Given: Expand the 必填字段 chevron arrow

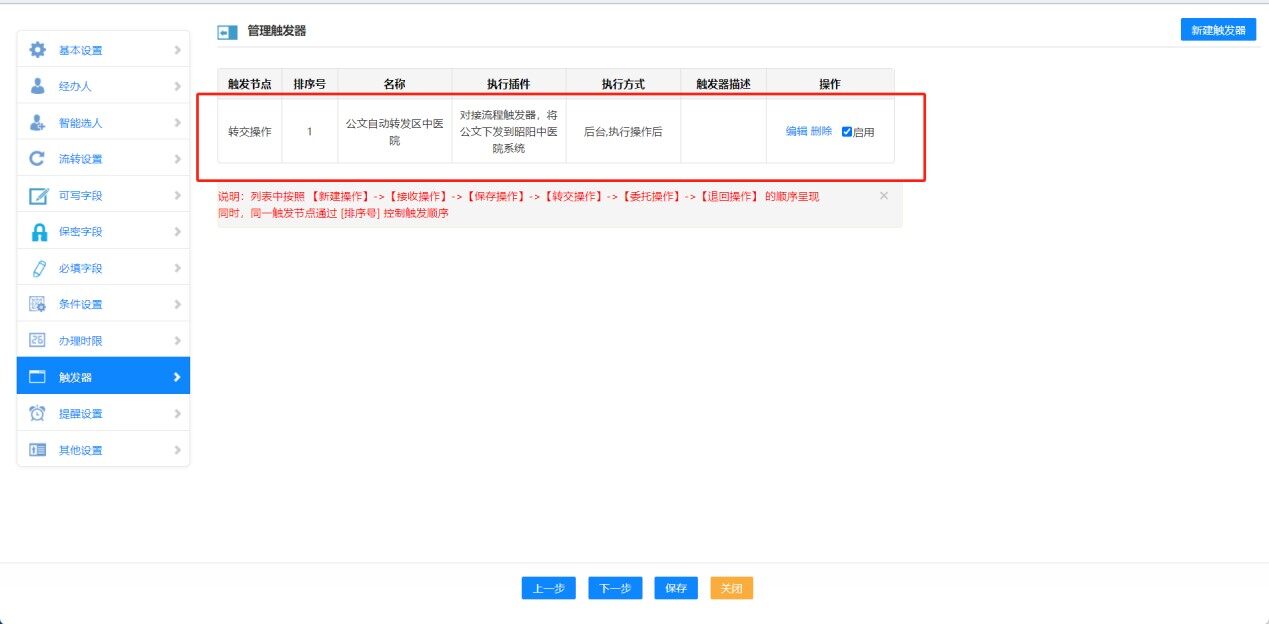Looking at the screenshot, I should (x=177, y=268).
